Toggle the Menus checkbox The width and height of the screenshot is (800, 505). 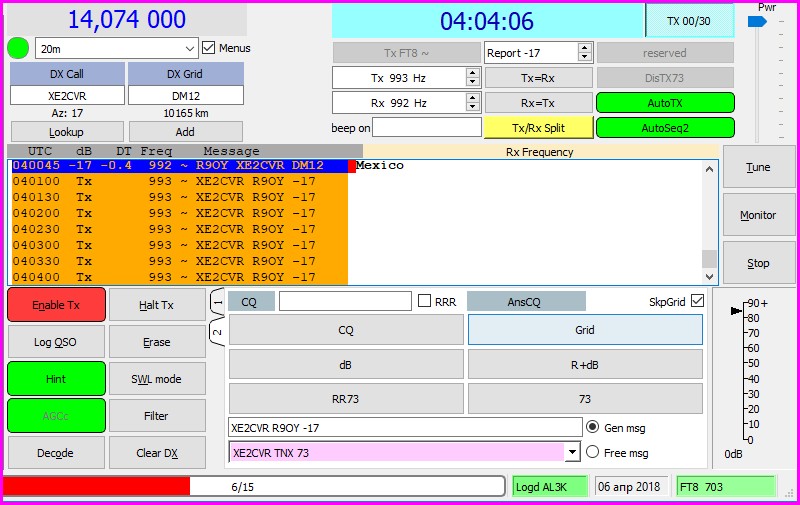(209, 48)
